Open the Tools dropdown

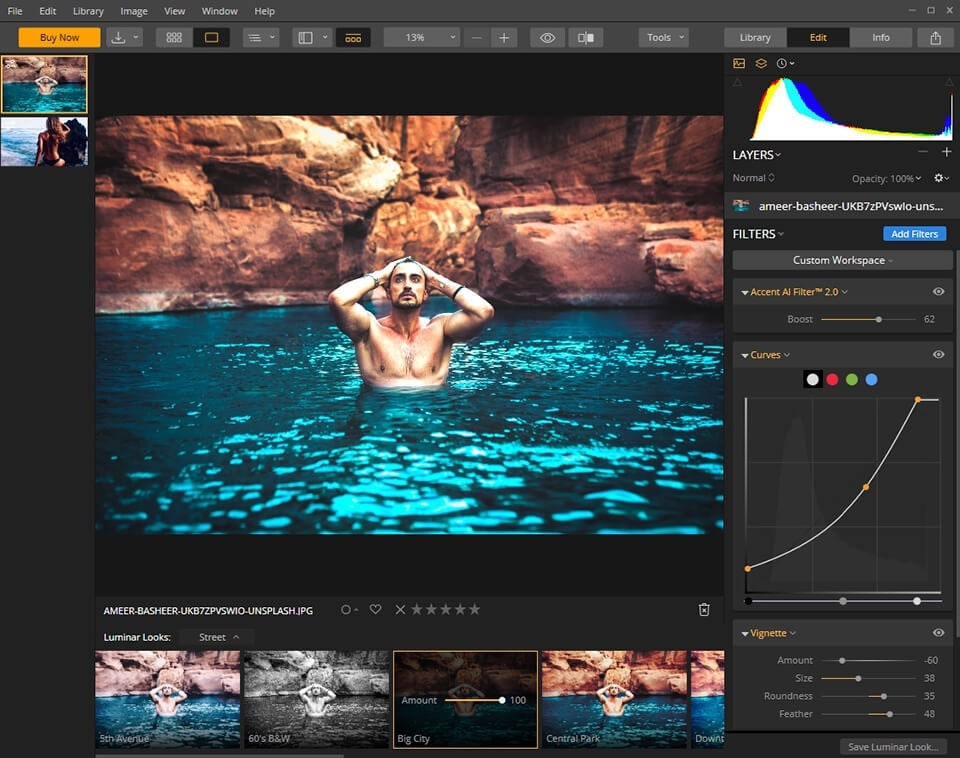pyautogui.click(x=664, y=38)
